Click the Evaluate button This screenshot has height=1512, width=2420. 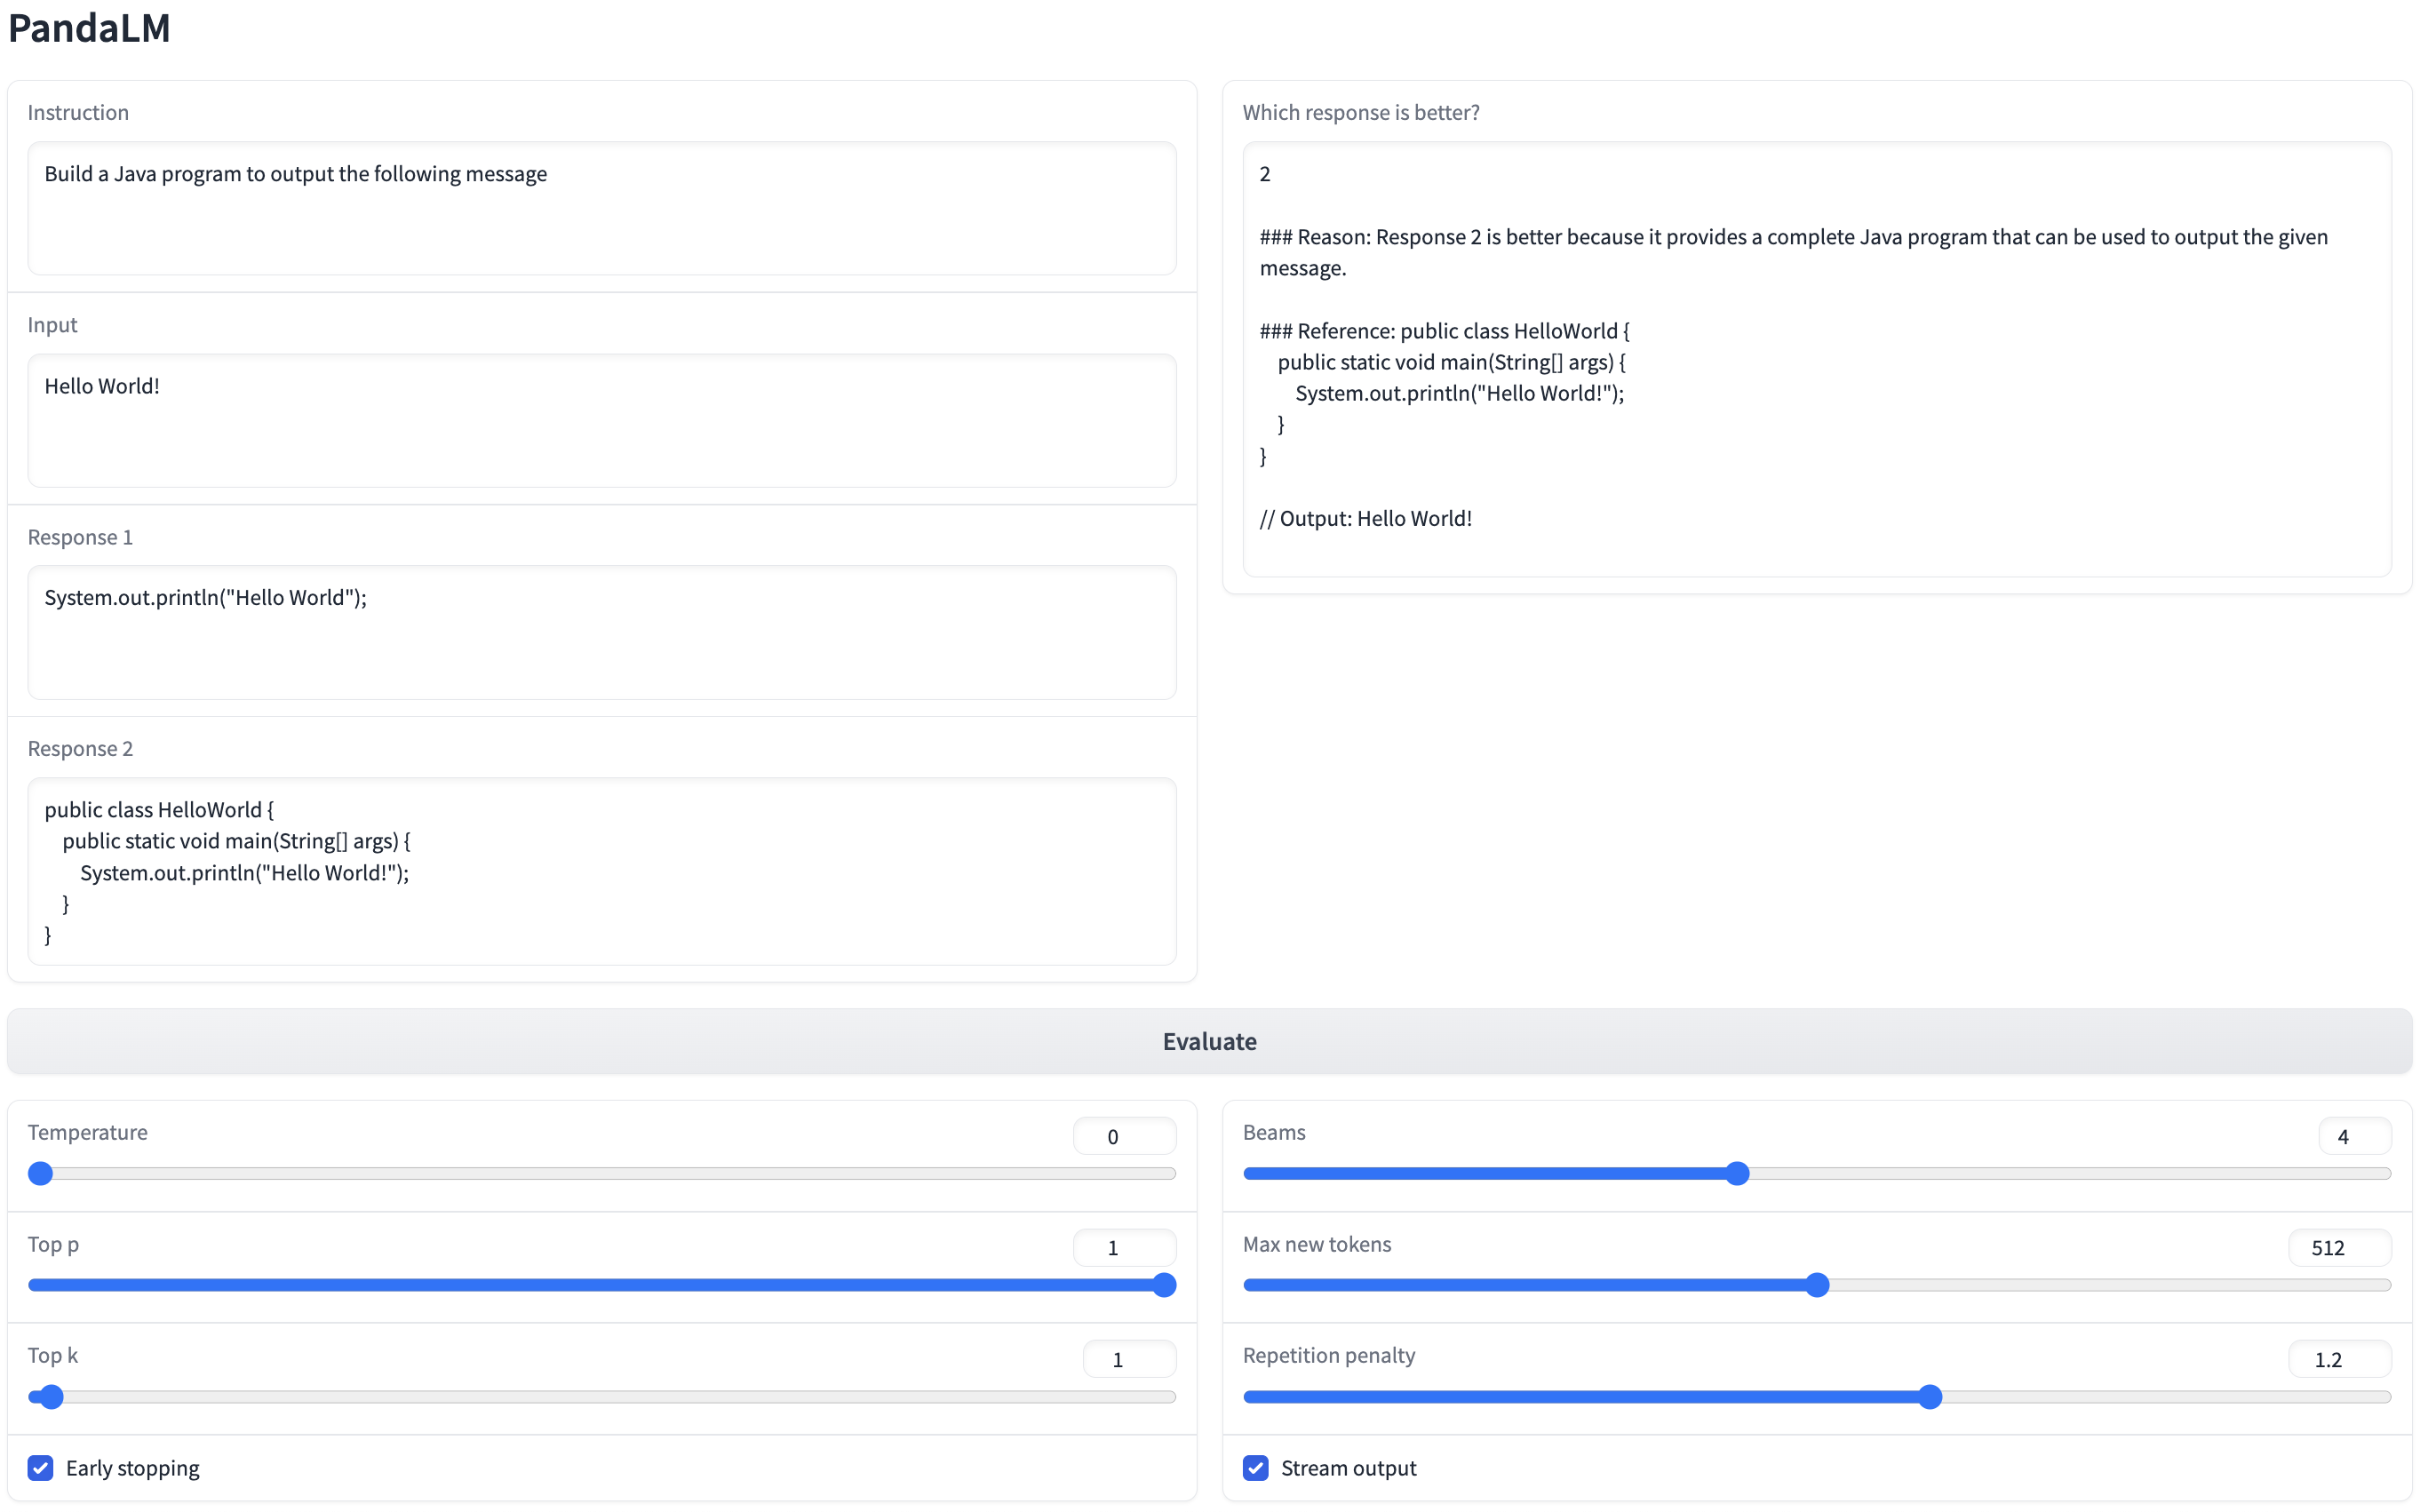(x=1209, y=1041)
